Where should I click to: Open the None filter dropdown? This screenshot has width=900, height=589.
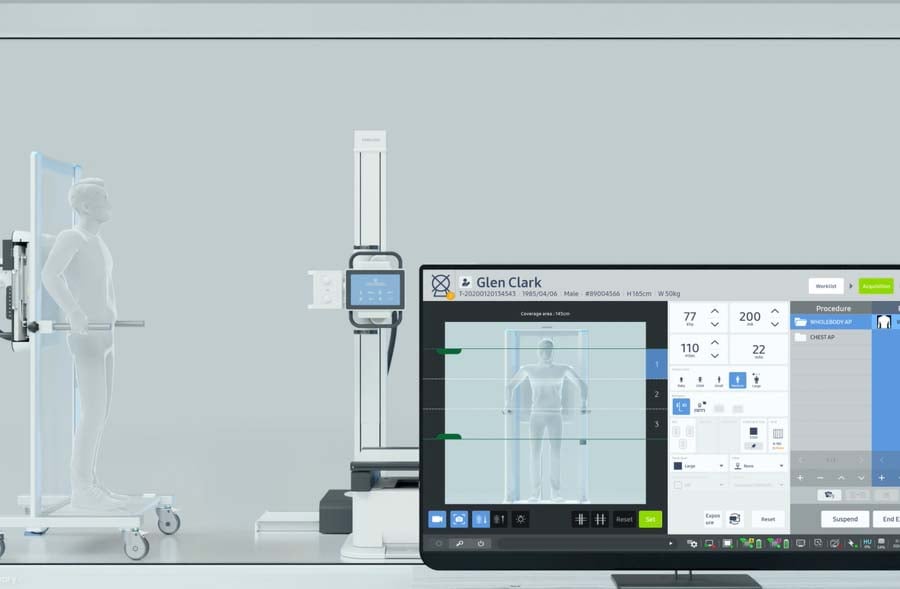[x=781, y=465]
